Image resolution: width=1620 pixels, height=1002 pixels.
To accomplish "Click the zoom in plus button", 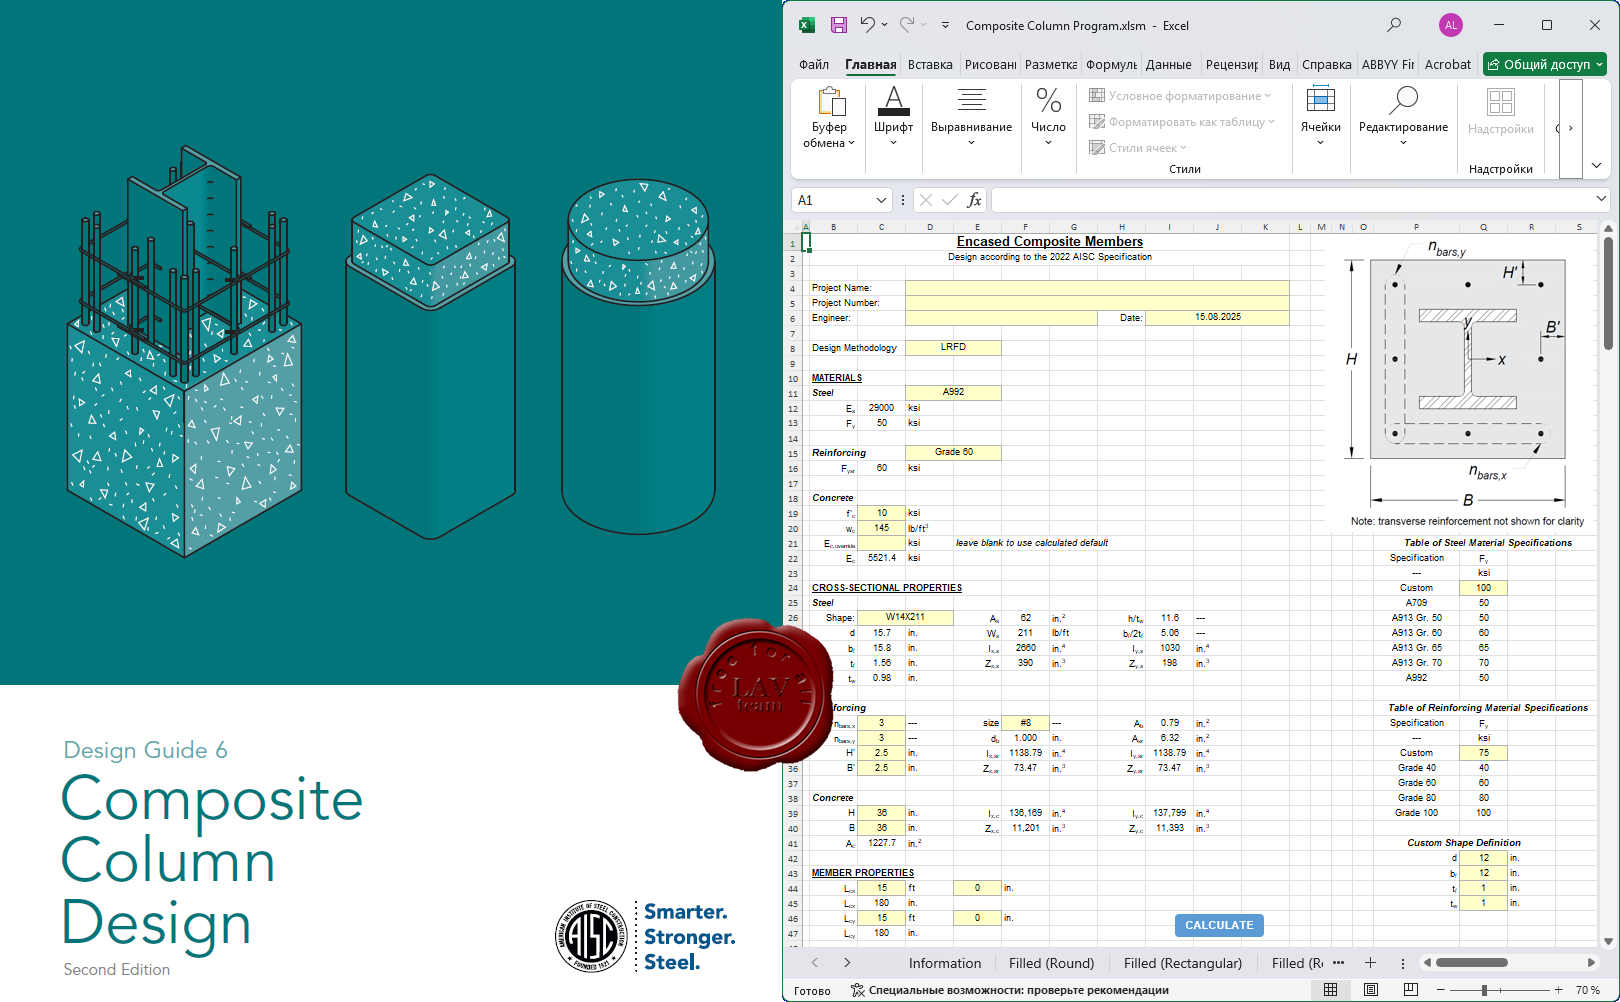I will tap(1559, 990).
